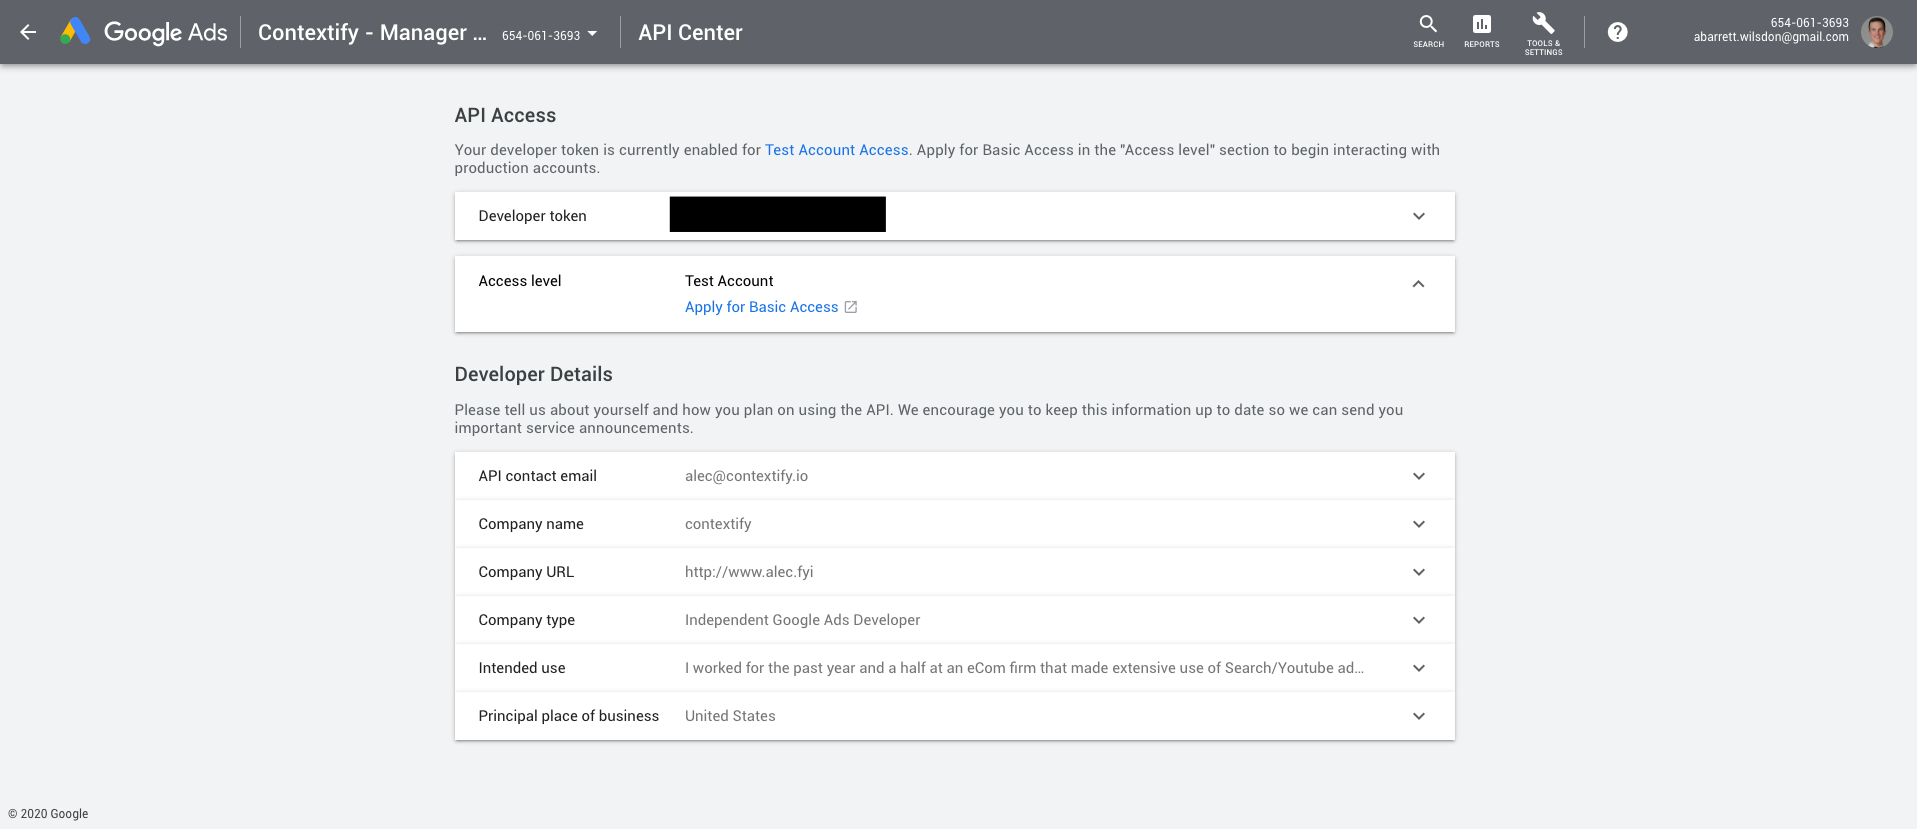Click the API Access heading

click(505, 115)
